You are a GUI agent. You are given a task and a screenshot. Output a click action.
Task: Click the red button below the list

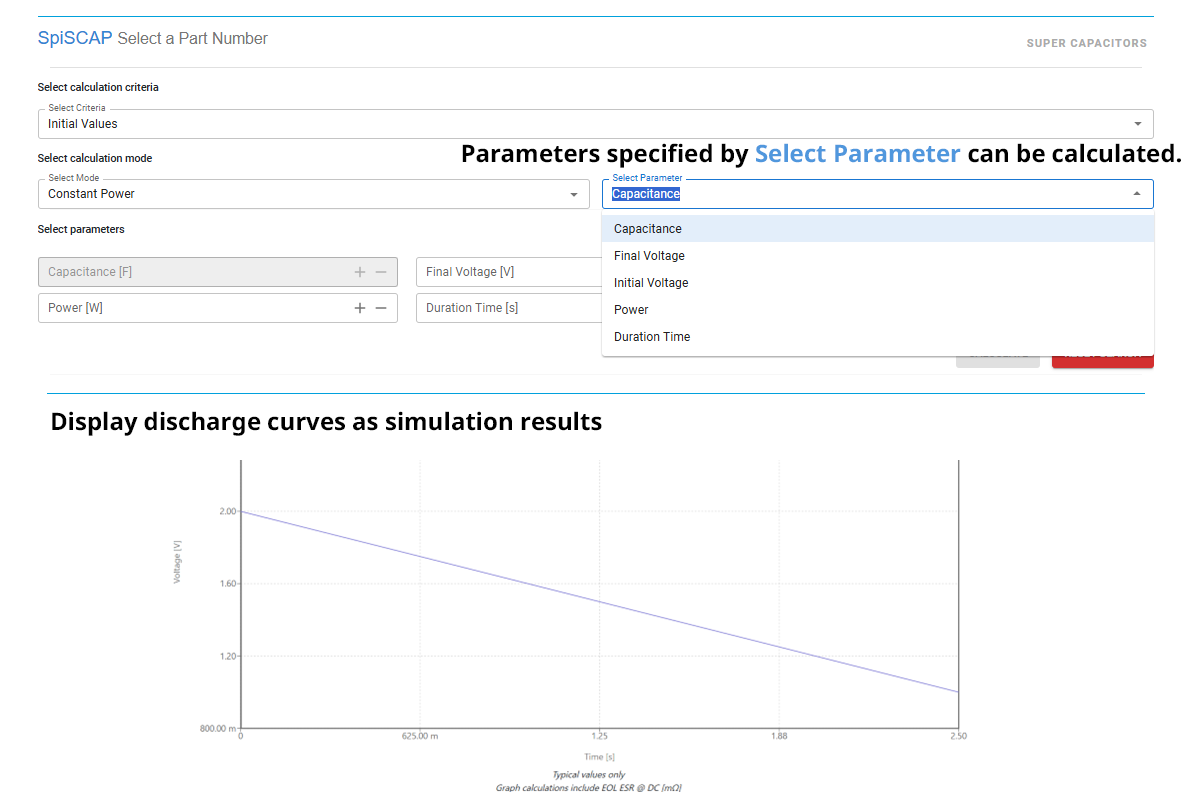click(x=1103, y=360)
